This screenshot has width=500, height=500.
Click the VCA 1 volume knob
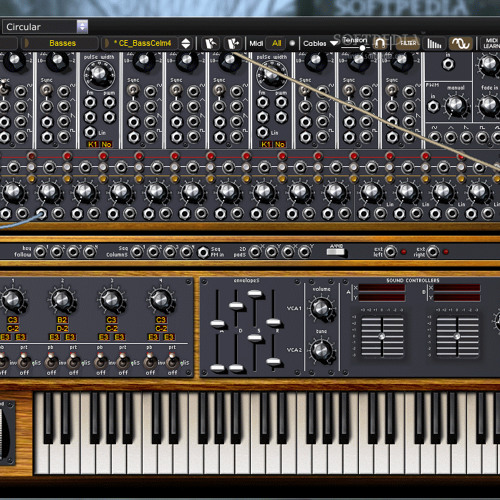(x=321, y=308)
